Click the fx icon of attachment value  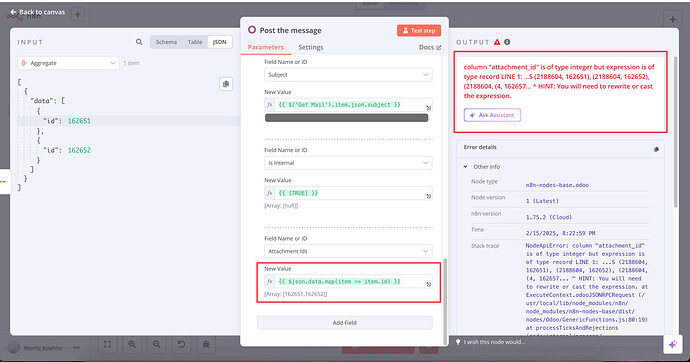(x=270, y=281)
